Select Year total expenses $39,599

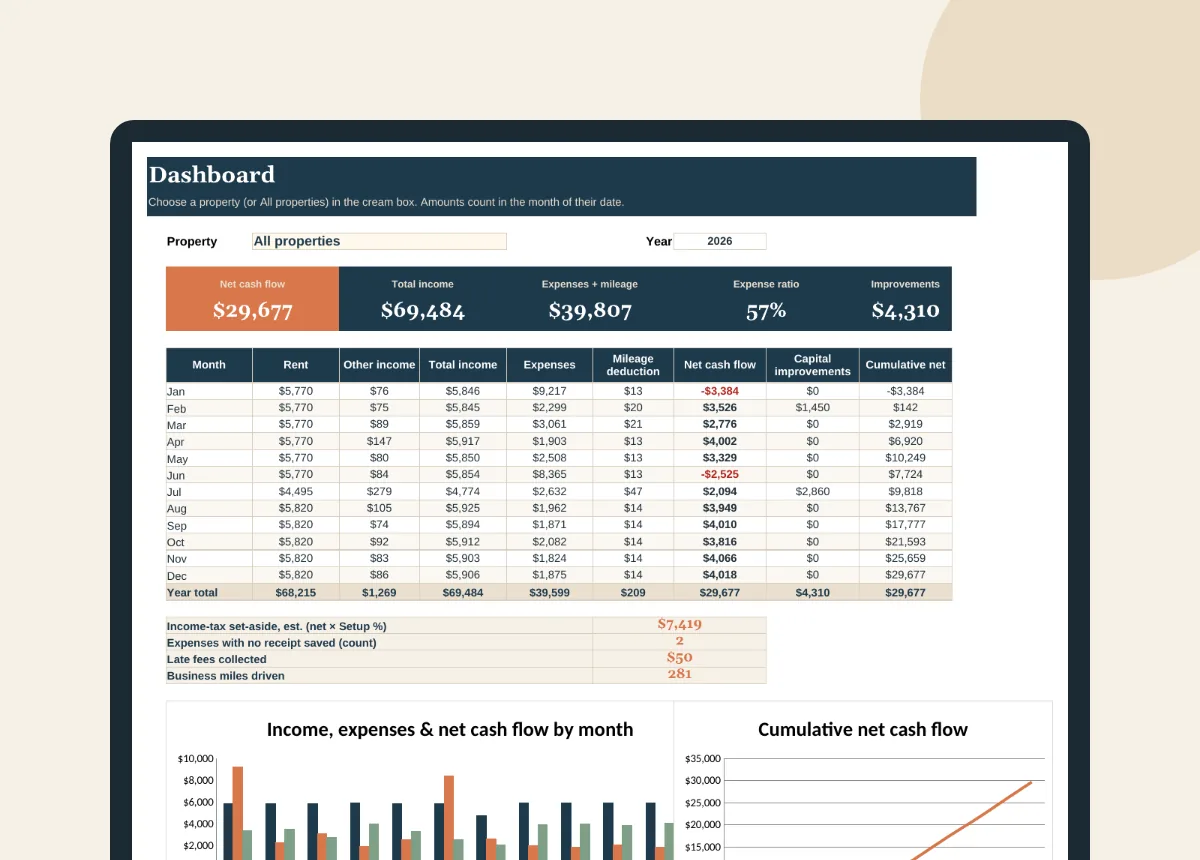(x=550, y=592)
